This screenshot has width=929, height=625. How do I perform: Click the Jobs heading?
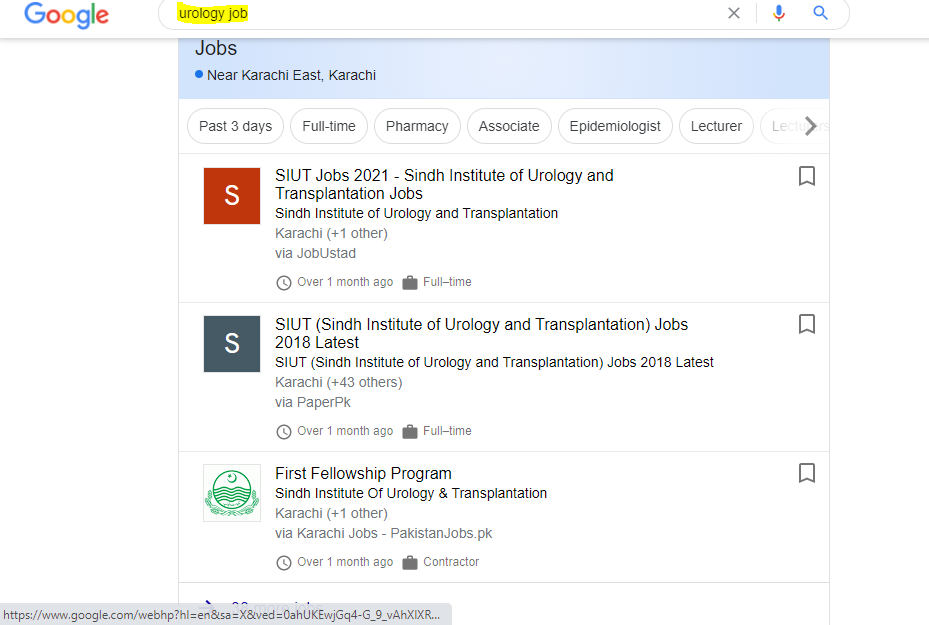[x=216, y=48]
